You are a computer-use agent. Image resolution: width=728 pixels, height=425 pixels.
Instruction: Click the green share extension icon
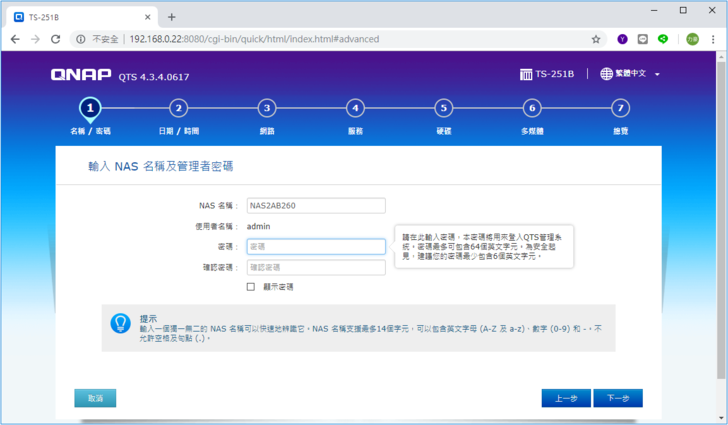(663, 39)
